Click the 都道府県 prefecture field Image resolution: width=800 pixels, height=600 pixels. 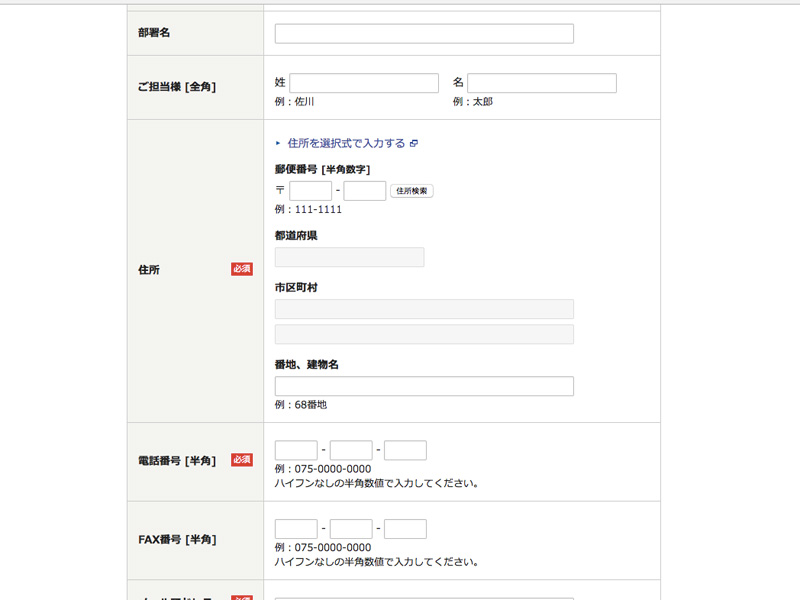348,257
